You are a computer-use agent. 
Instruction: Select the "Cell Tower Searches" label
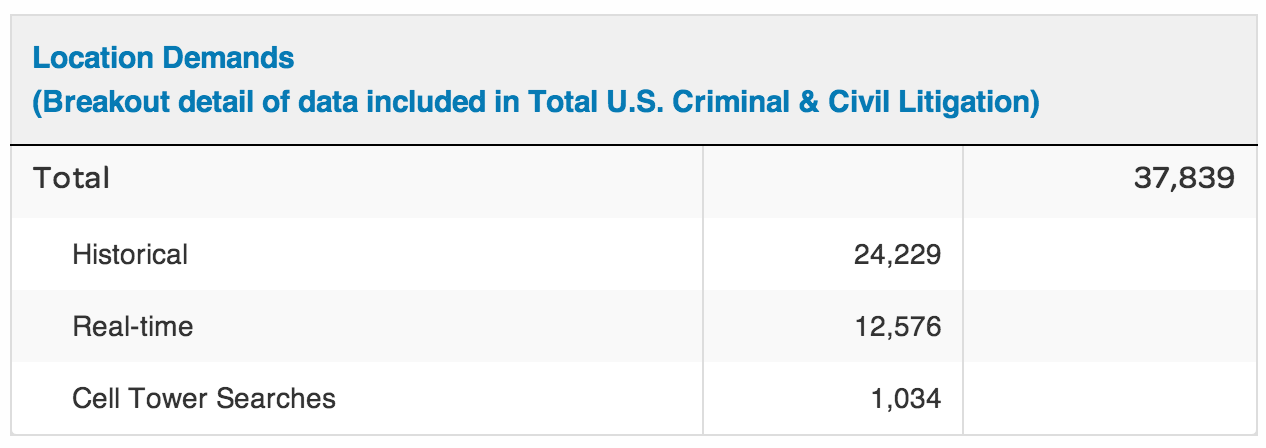[x=204, y=398]
